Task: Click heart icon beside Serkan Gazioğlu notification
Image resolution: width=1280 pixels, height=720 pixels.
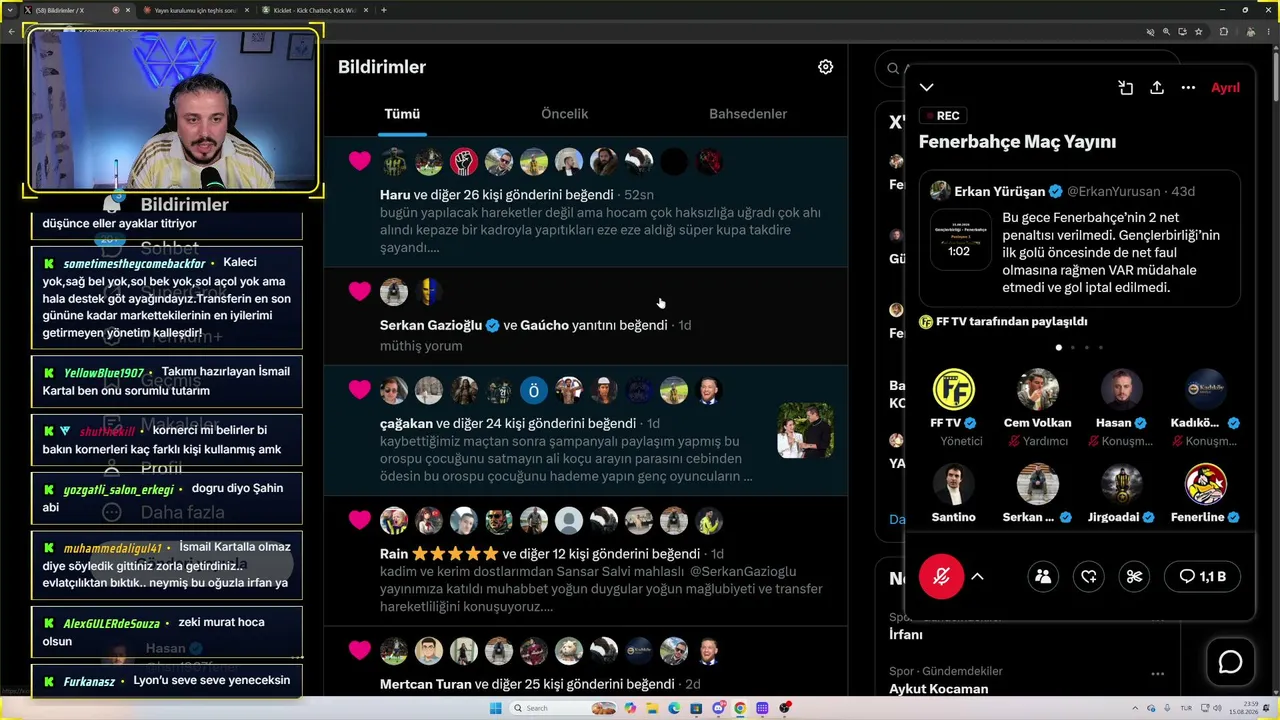Action: click(360, 291)
